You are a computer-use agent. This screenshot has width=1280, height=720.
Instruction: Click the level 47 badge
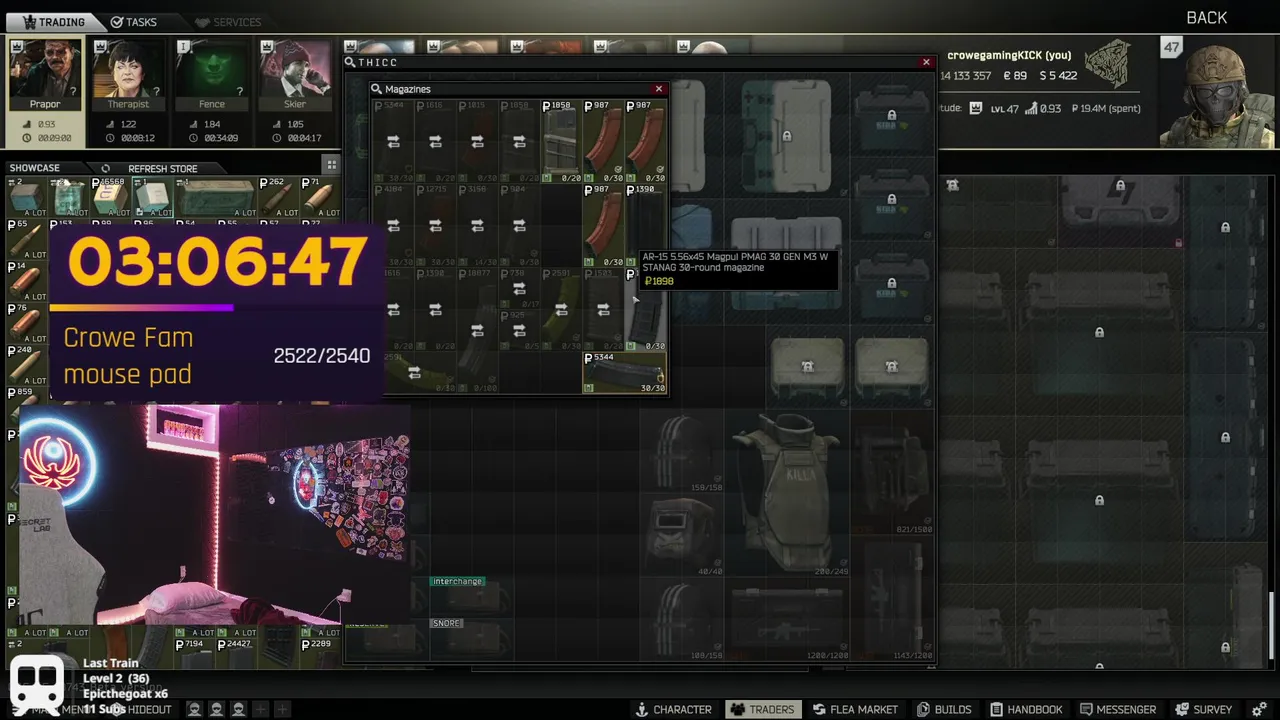1171,47
